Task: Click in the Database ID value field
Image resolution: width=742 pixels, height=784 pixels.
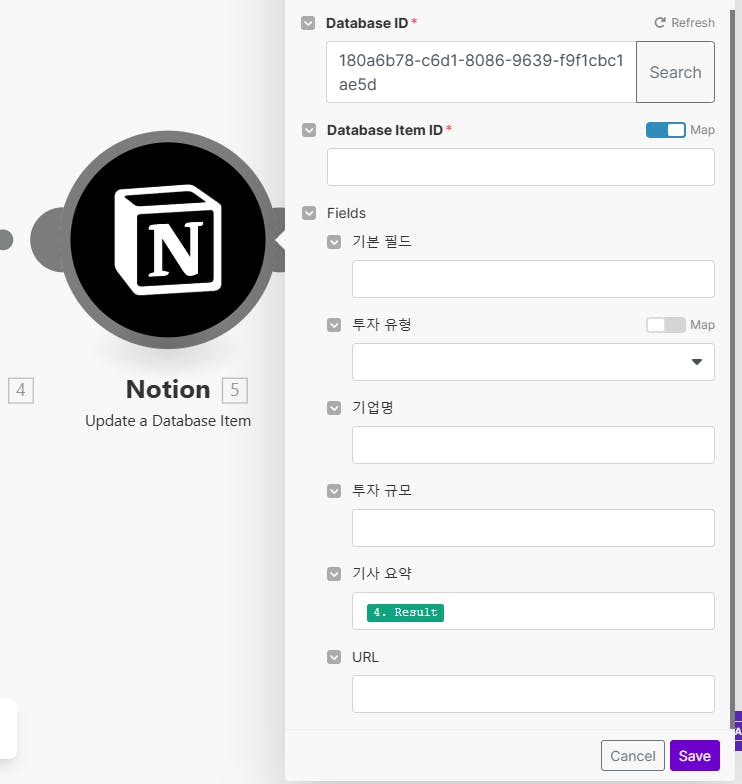Action: click(x=481, y=72)
